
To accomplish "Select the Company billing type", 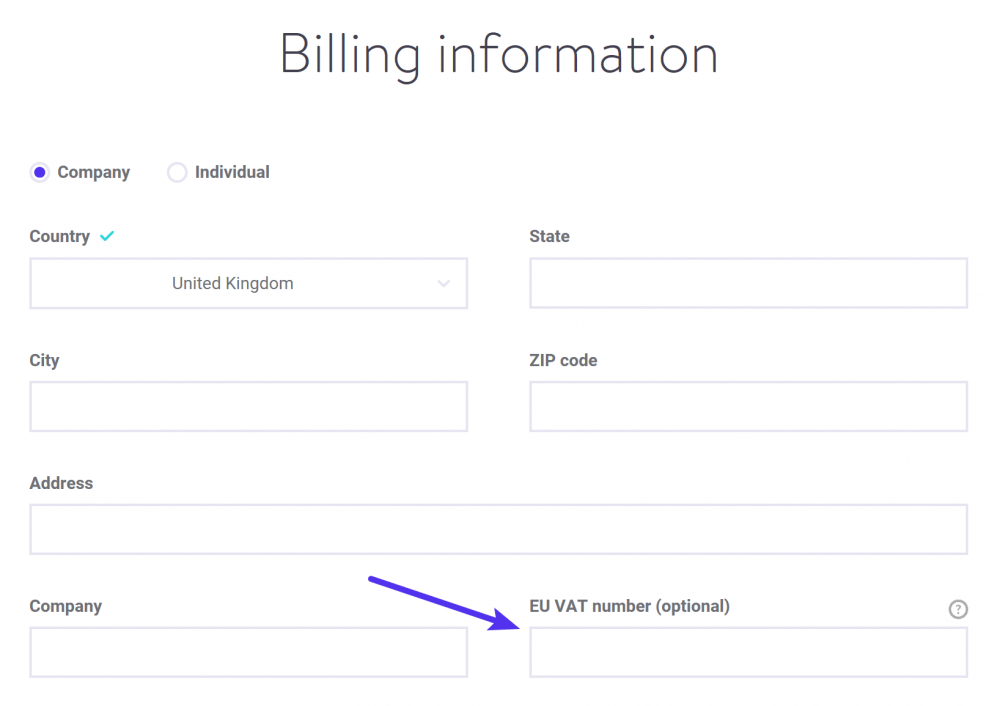I will click(39, 172).
